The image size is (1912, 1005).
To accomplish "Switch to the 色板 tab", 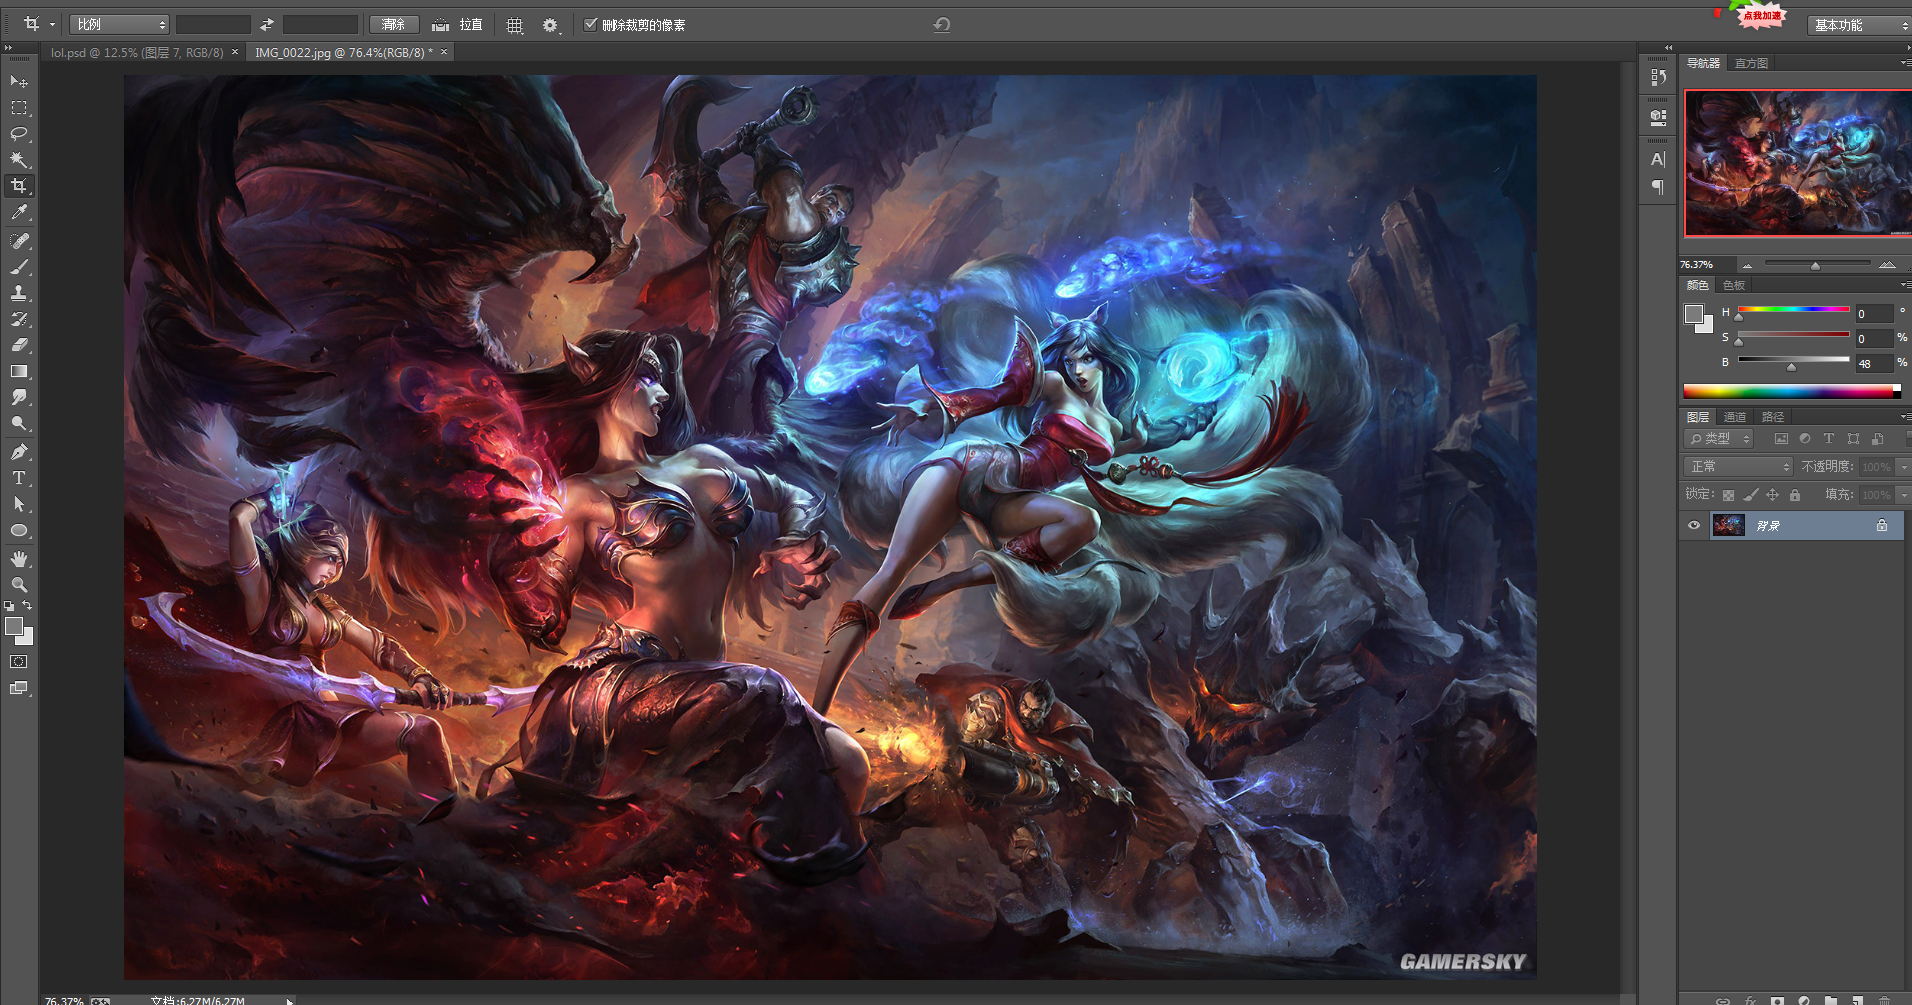I will (x=1734, y=286).
